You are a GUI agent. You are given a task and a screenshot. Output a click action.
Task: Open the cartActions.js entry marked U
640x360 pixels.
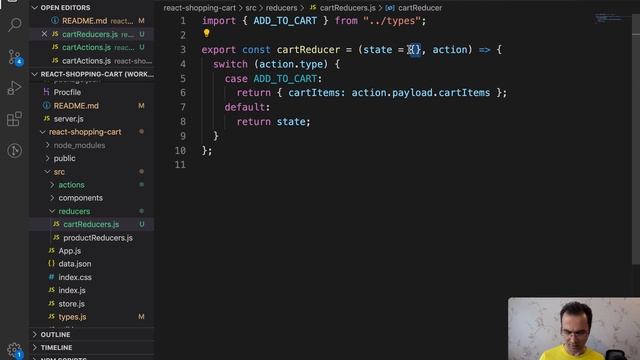[92, 47]
